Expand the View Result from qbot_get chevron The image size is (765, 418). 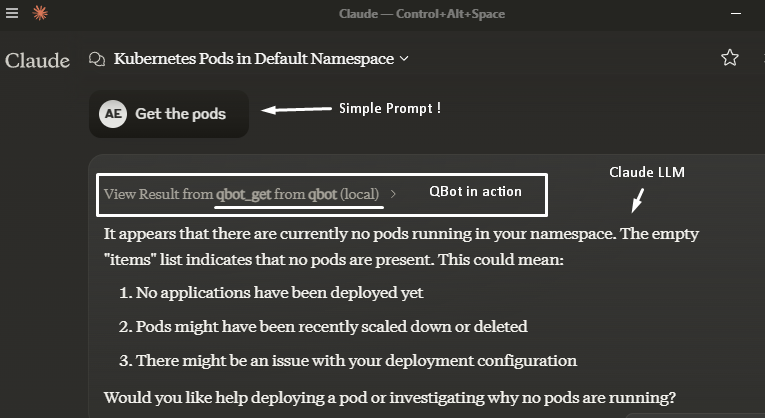coord(393,194)
